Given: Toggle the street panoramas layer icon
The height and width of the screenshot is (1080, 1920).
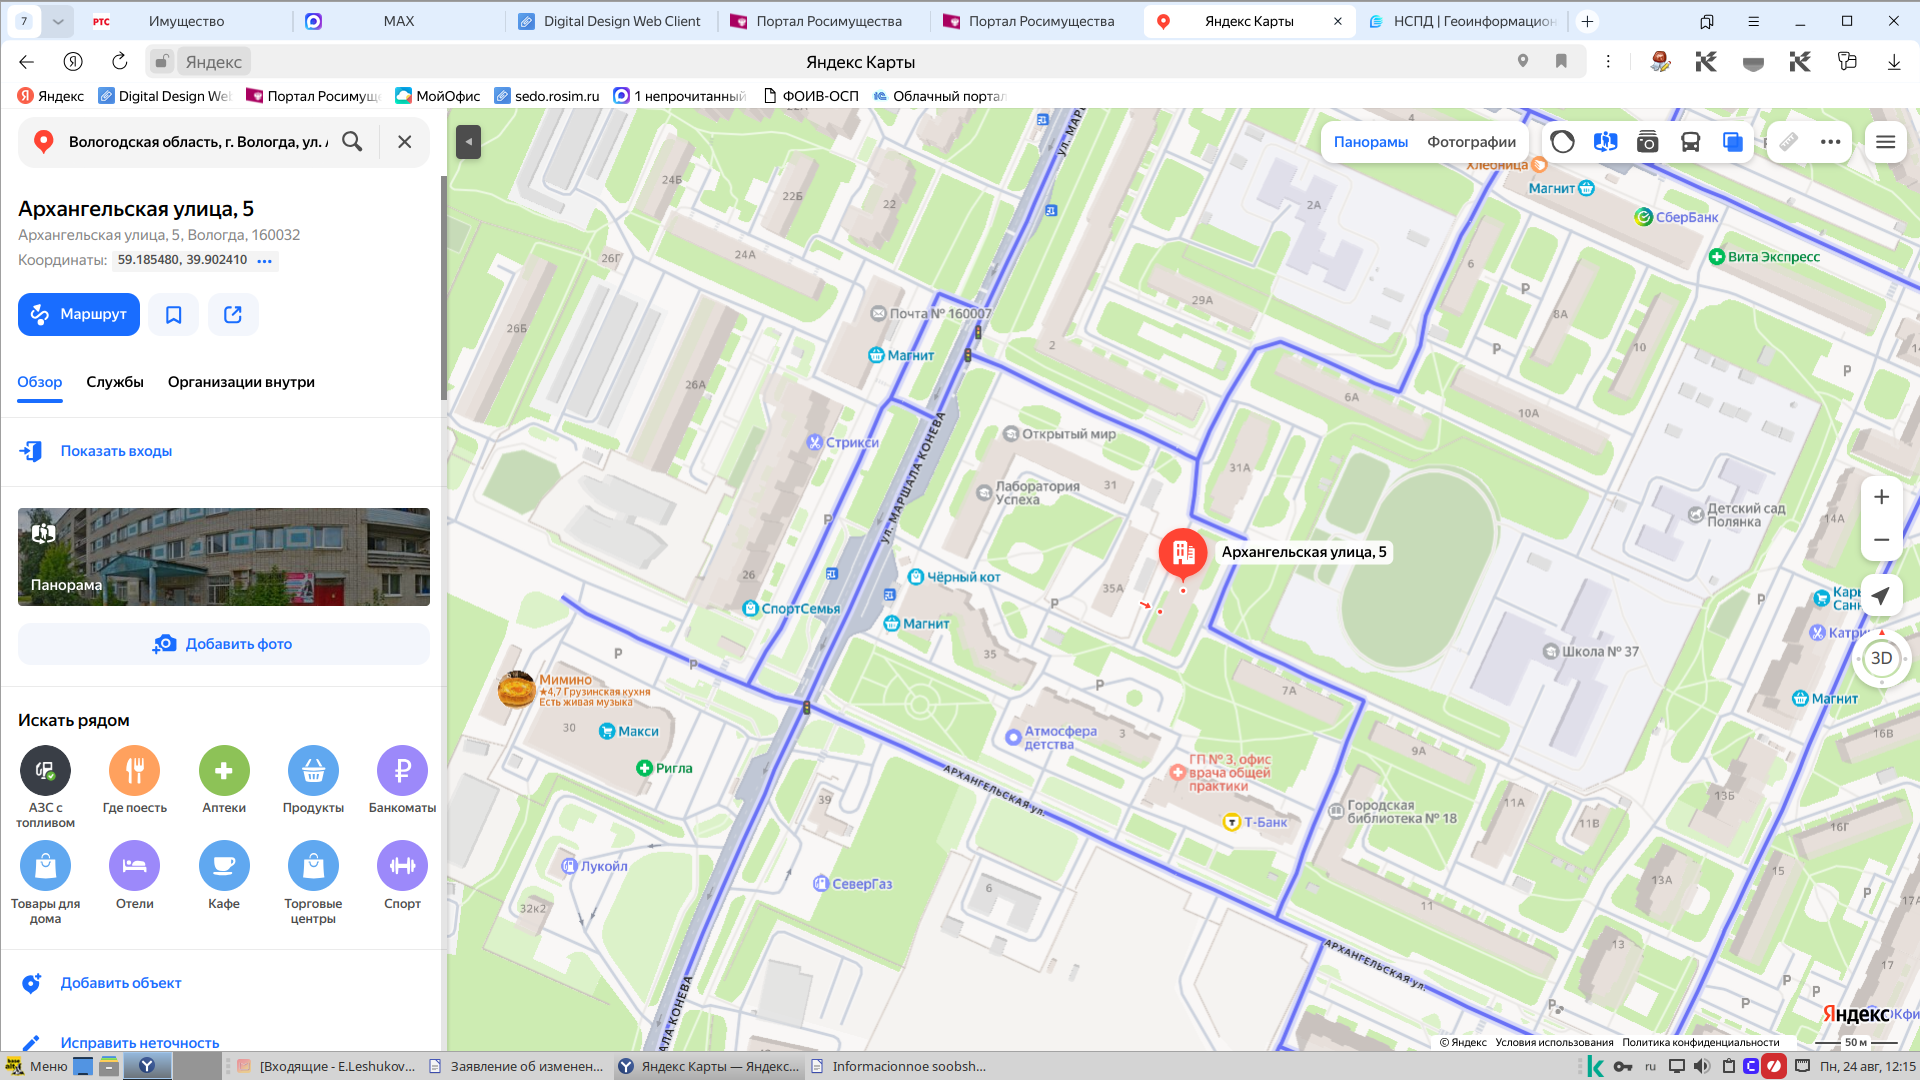Looking at the screenshot, I should [x=1605, y=142].
